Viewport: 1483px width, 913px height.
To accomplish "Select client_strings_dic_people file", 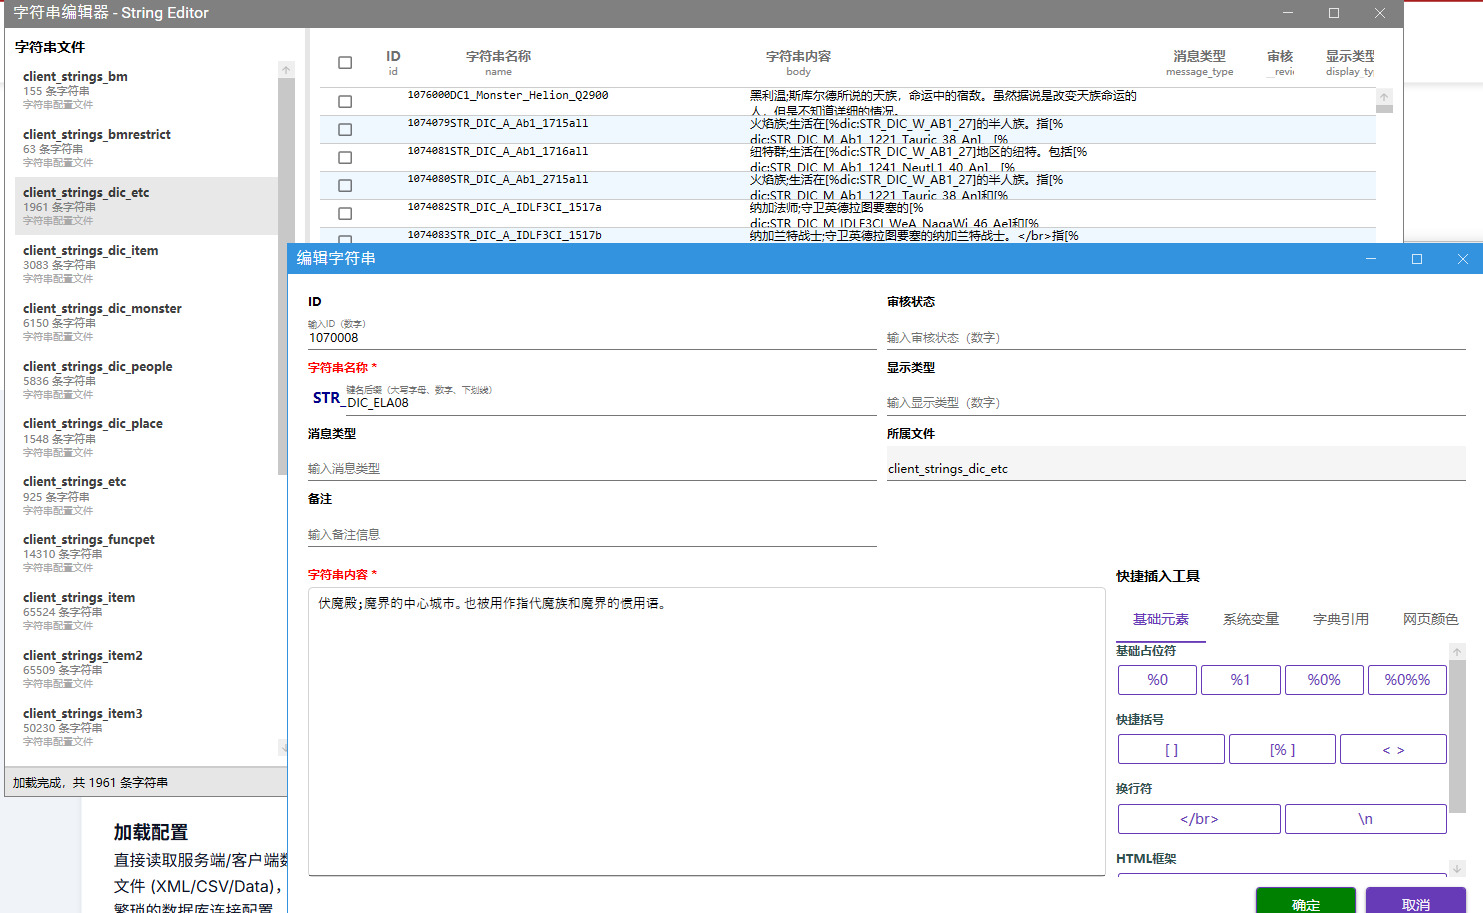I will click(146, 380).
